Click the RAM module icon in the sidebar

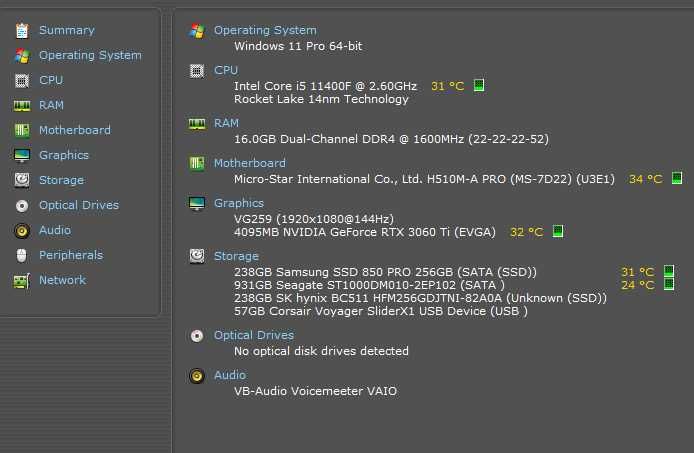pyautogui.click(x=21, y=105)
